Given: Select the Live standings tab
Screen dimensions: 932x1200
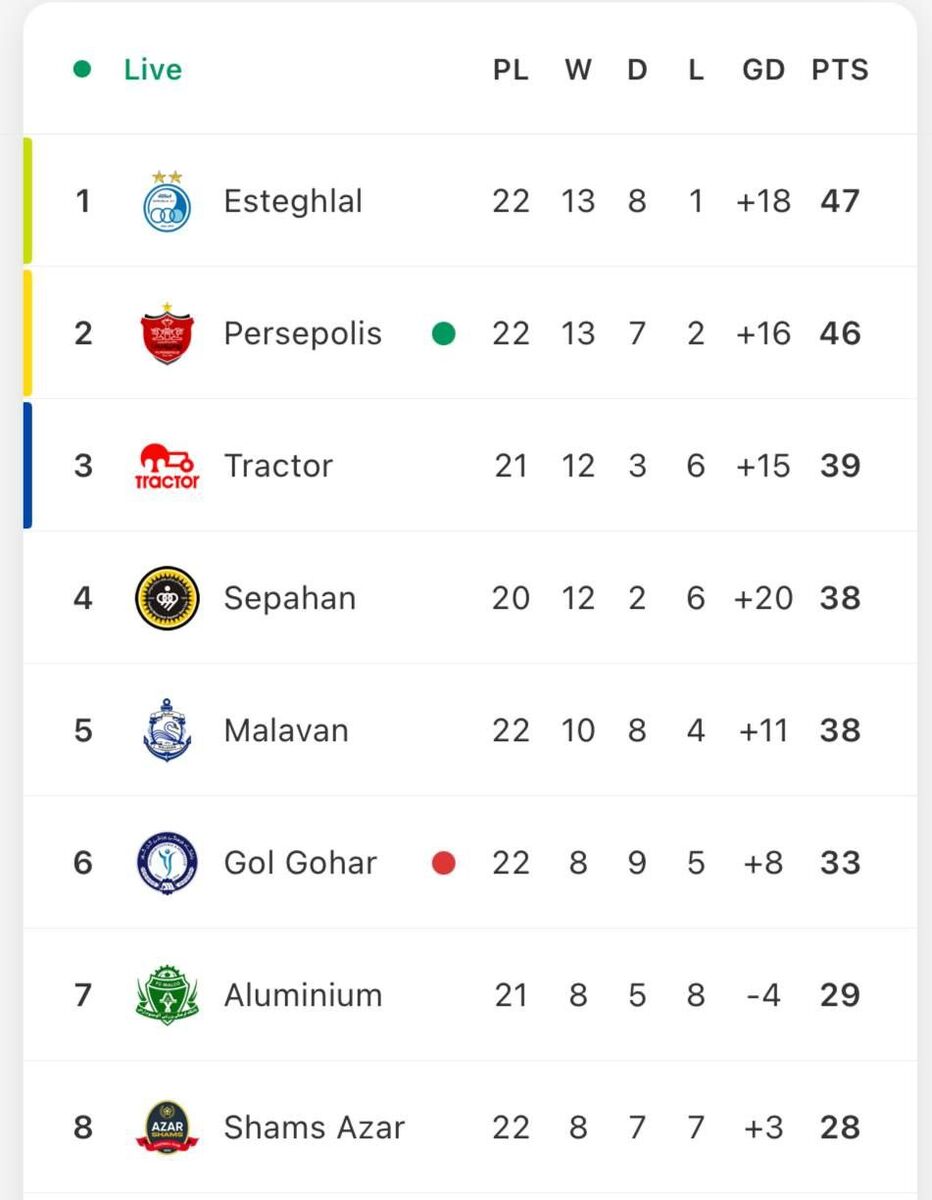Looking at the screenshot, I should 152,70.
